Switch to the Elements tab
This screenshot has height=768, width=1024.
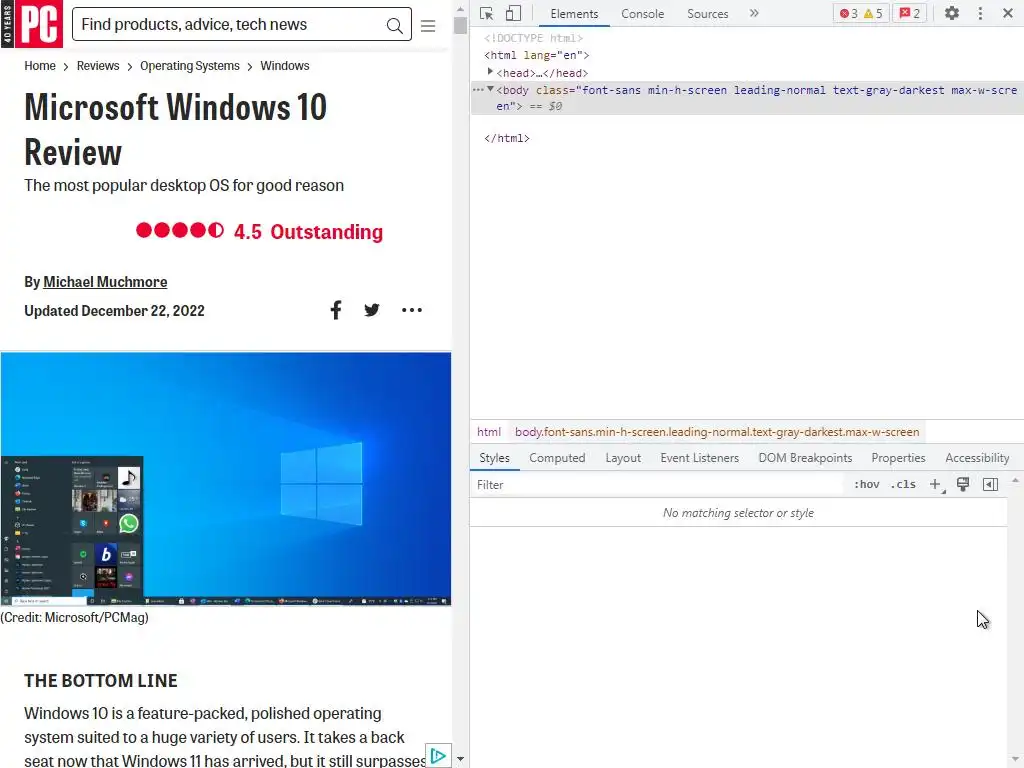[x=574, y=14]
